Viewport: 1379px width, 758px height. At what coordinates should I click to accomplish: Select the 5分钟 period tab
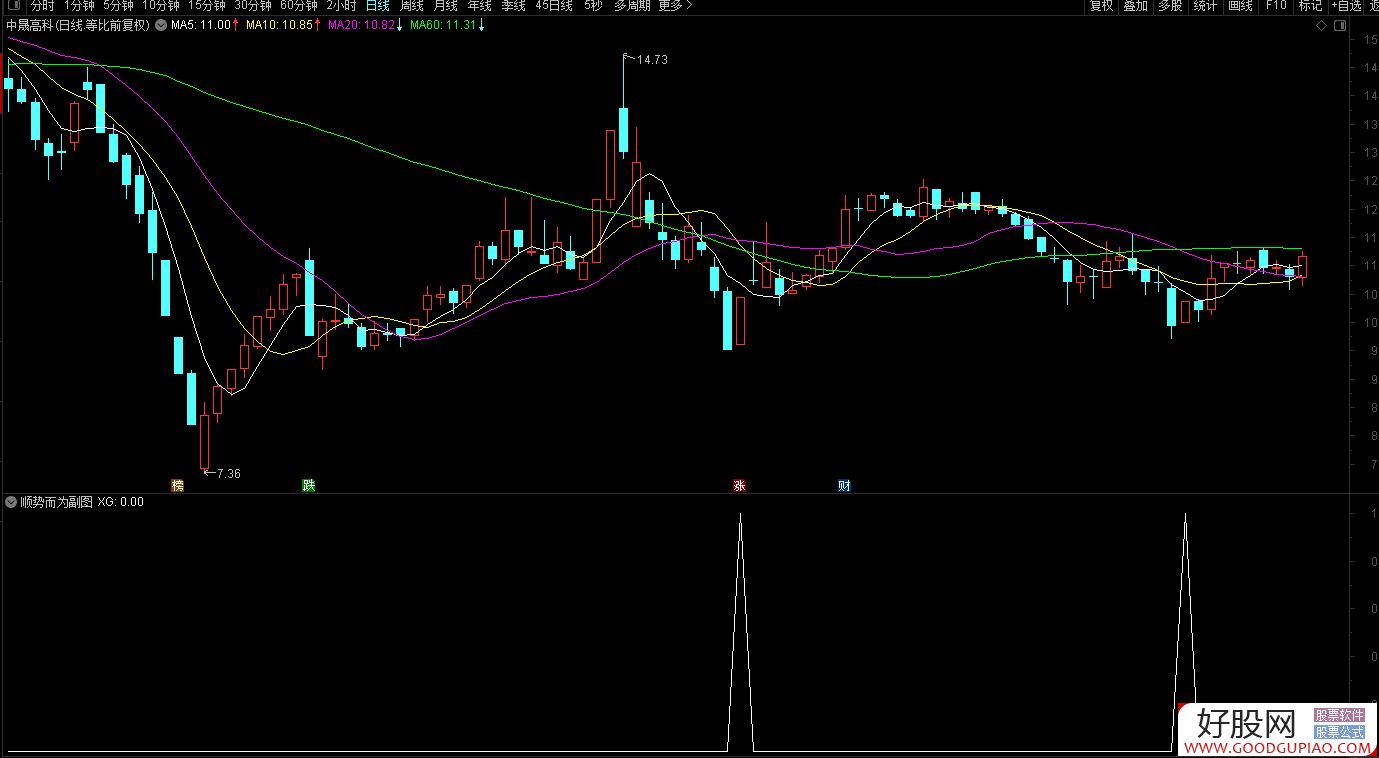(x=118, y=6)
